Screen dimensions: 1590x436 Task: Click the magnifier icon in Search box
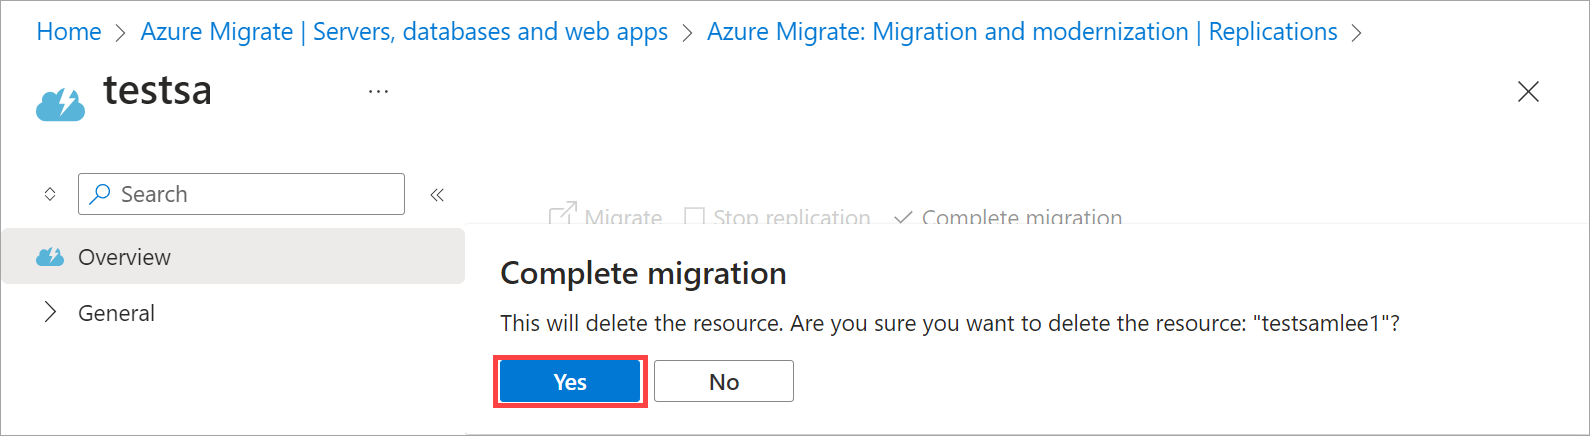coord(100,194)
